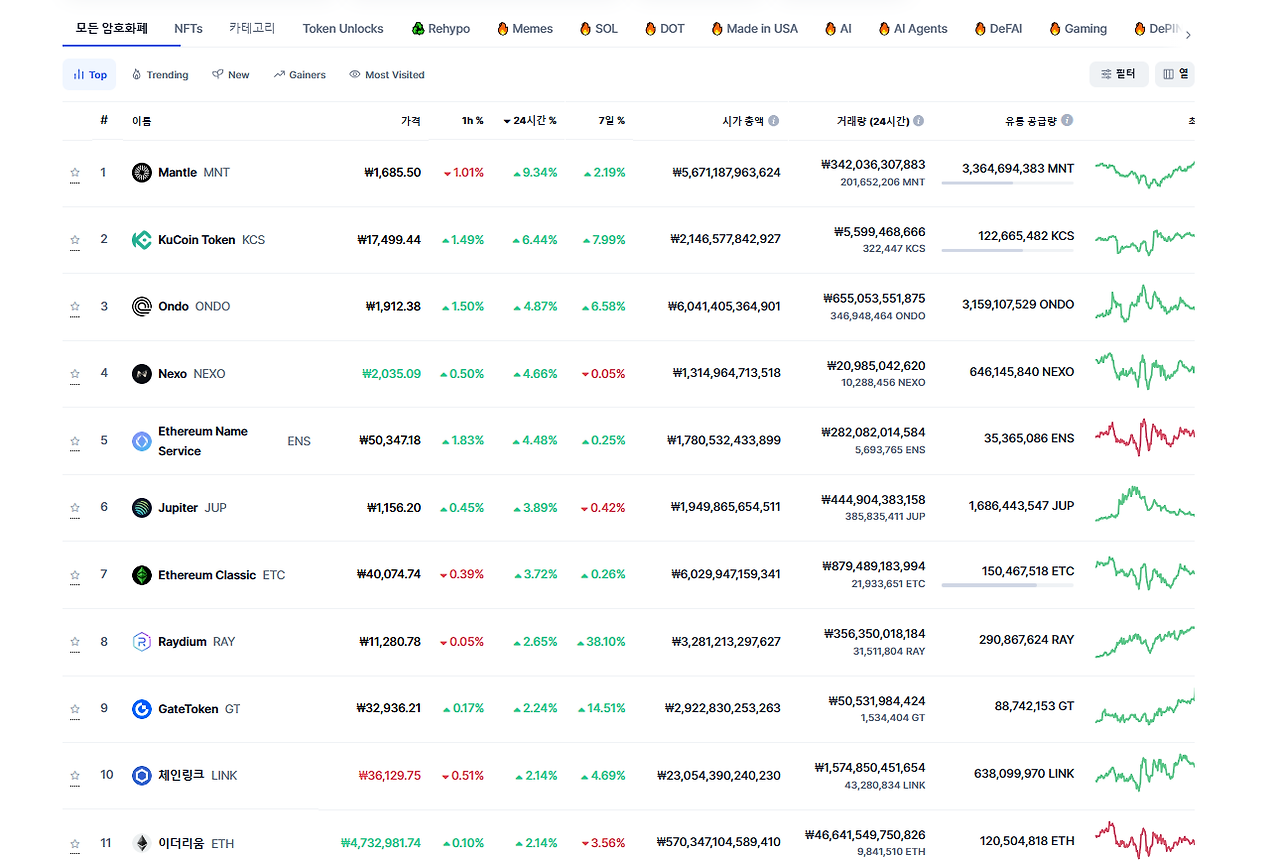Open the 카테고리 tab
Viewport: 1280px width, 862px height.
(x=252, y=28)
